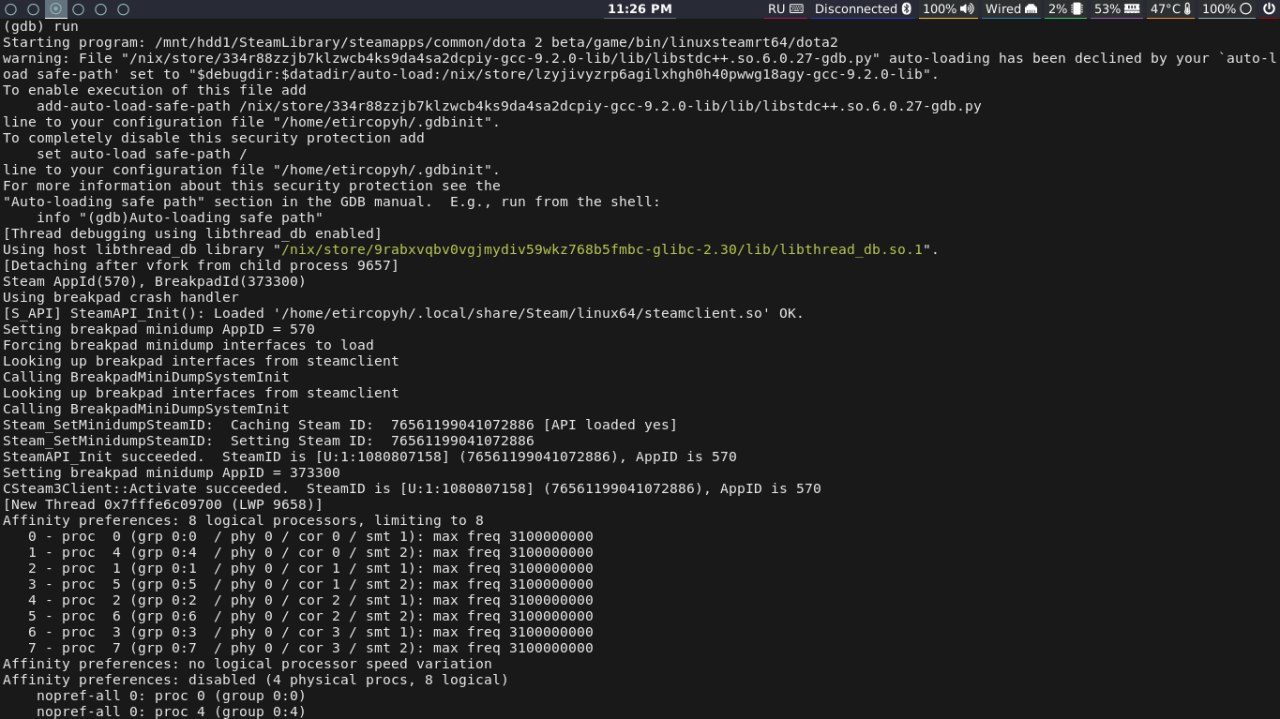Switch to the sixth workspace circle
Screen dimensions: 1280x719
click(123, 9)
